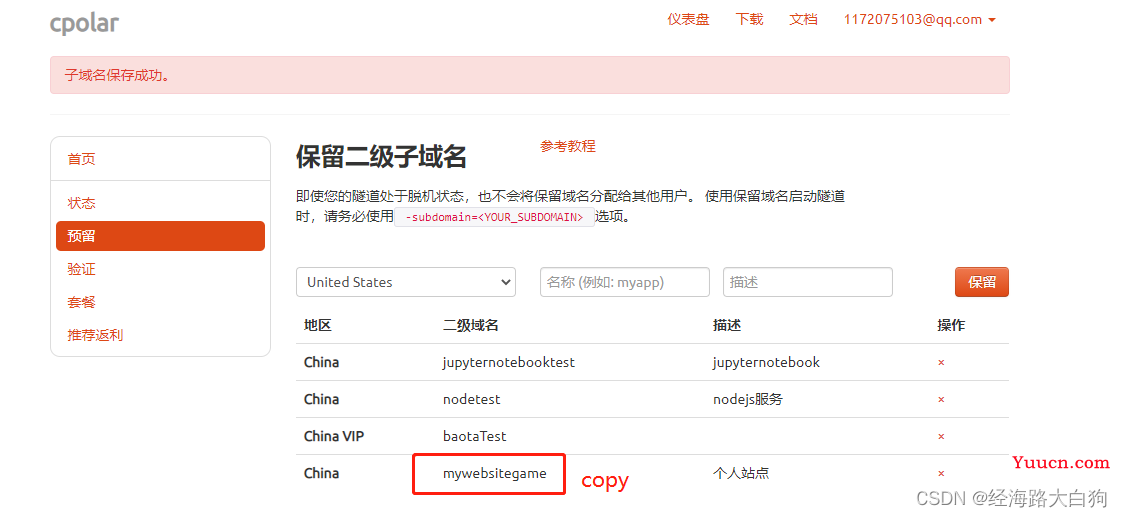Viewport: 1122px width, 517px height.
Task: Open the 文档 documentation link
Action: point(804,19)
